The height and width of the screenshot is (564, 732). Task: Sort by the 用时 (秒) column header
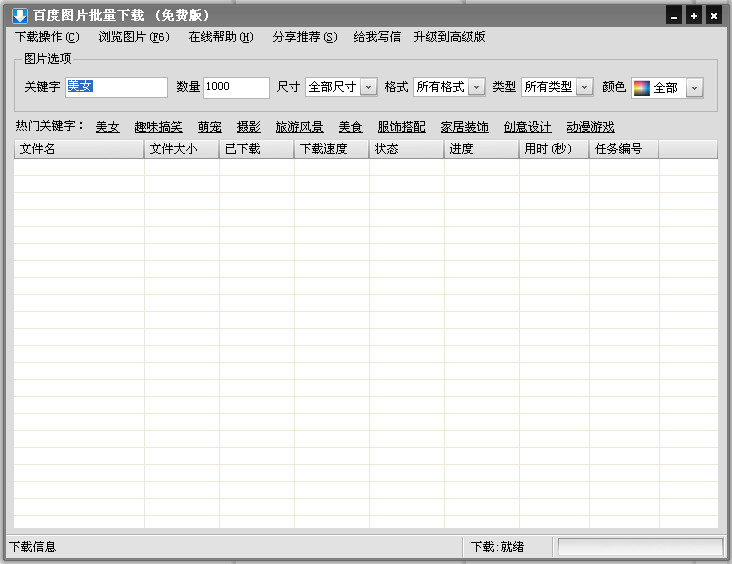tap(554, 149)
